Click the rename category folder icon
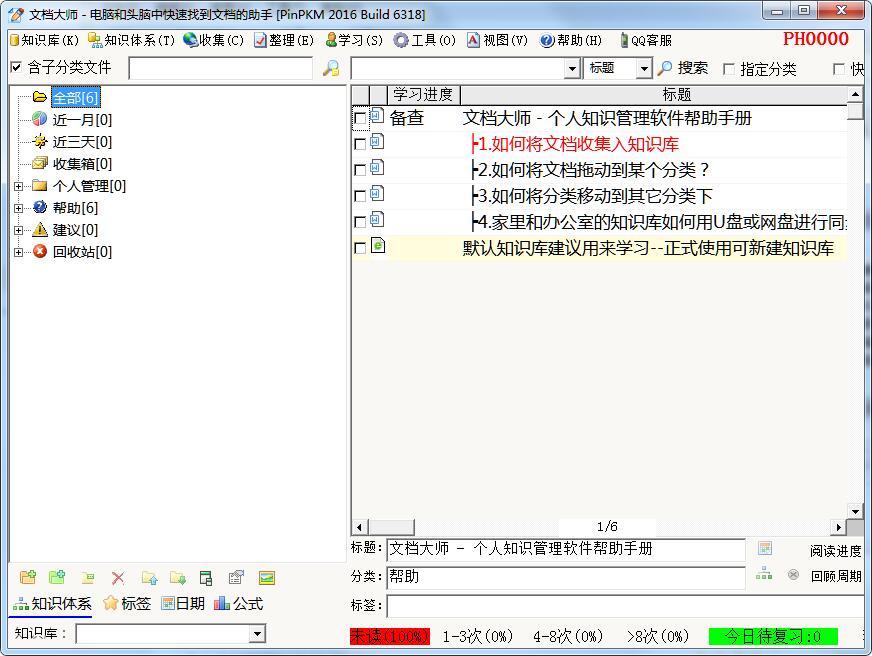872x656 pixels. coord(88,578)
